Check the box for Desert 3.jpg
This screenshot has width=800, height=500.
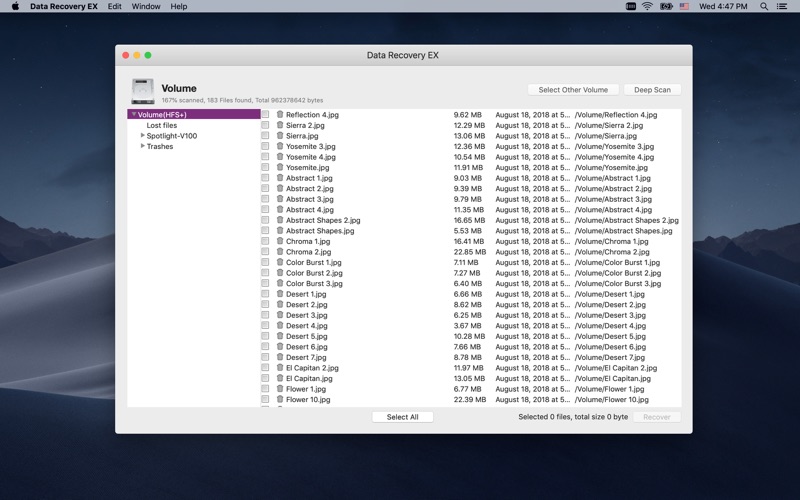[x=265, y=315]
